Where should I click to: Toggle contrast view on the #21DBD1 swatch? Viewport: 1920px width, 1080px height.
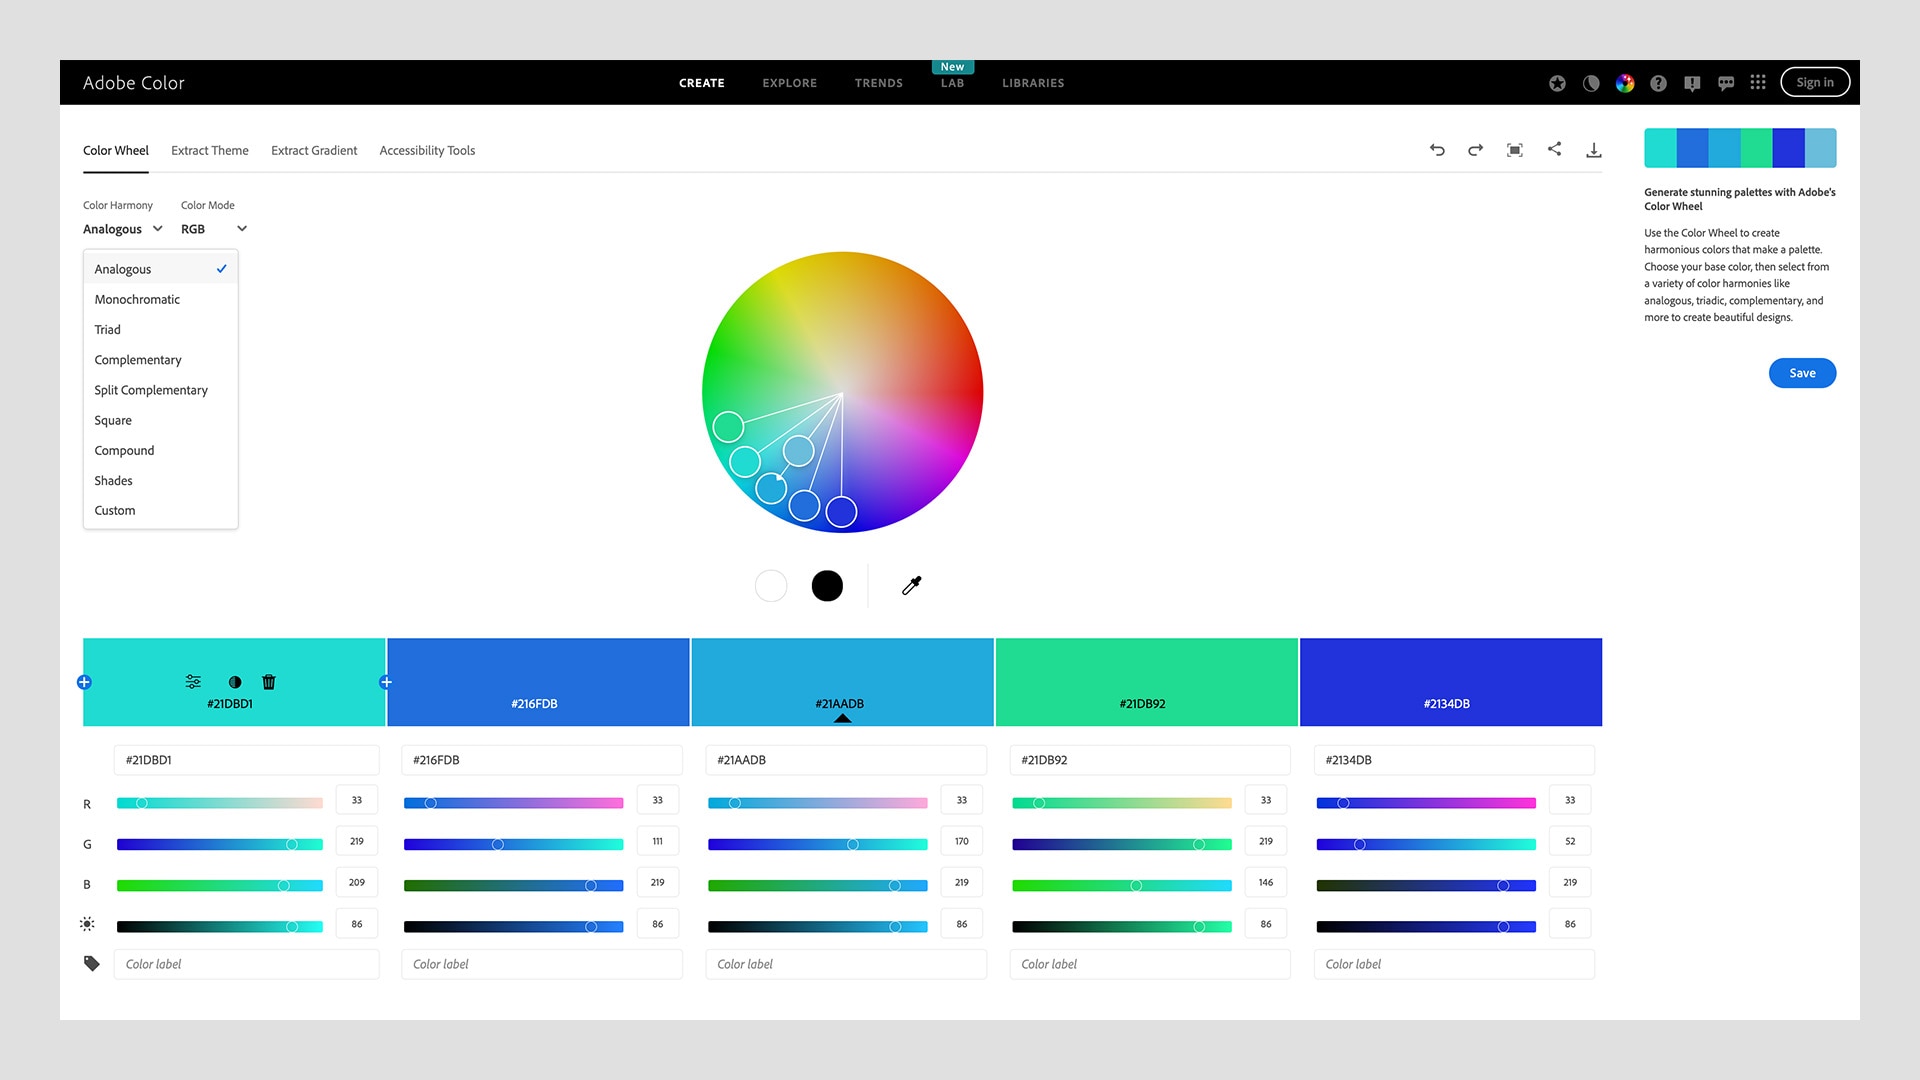tap(234, 681)
